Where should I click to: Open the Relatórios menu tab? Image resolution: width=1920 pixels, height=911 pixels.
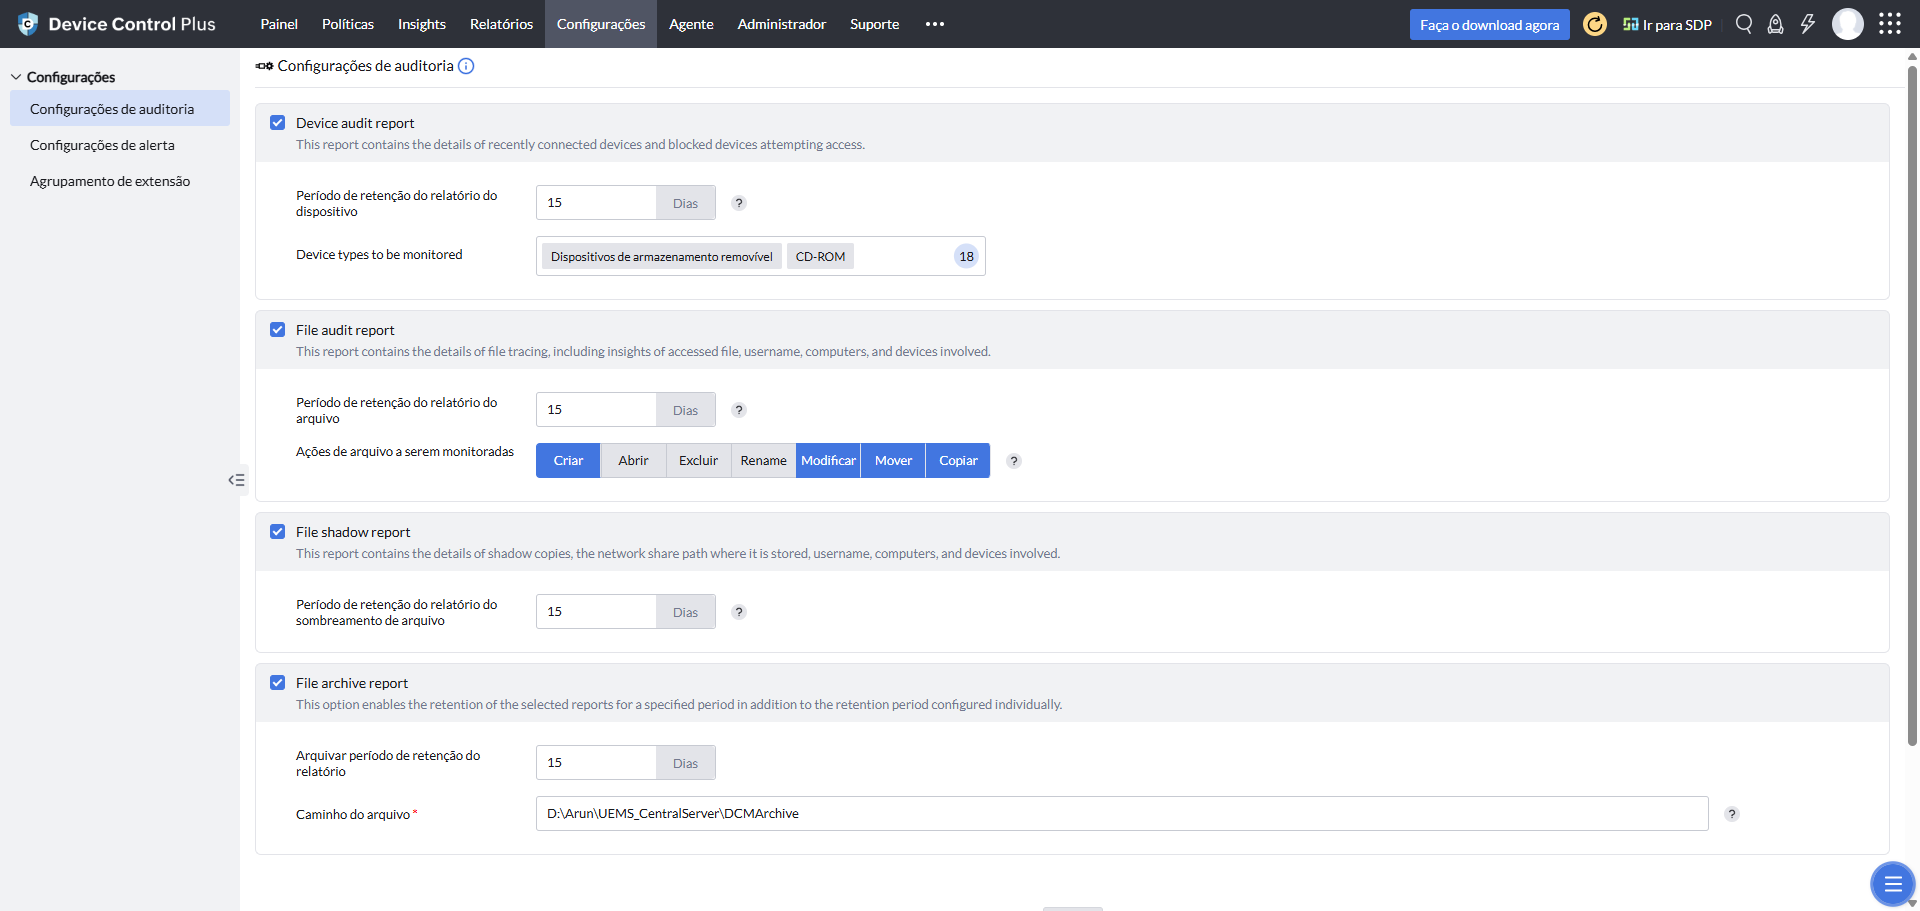pos(501,24)
